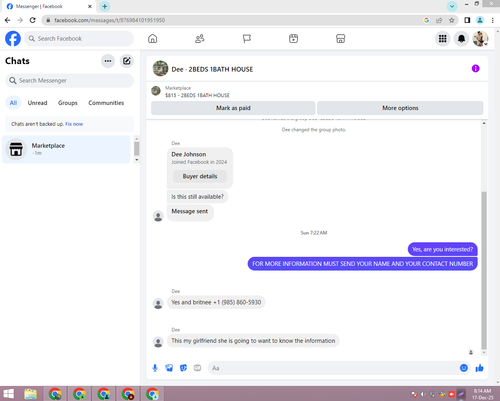Image resolution: width=500 pixels, height=401 pixels.
Task: Click the conversation group photo thumbnail
Action: (x=160, y=68)
